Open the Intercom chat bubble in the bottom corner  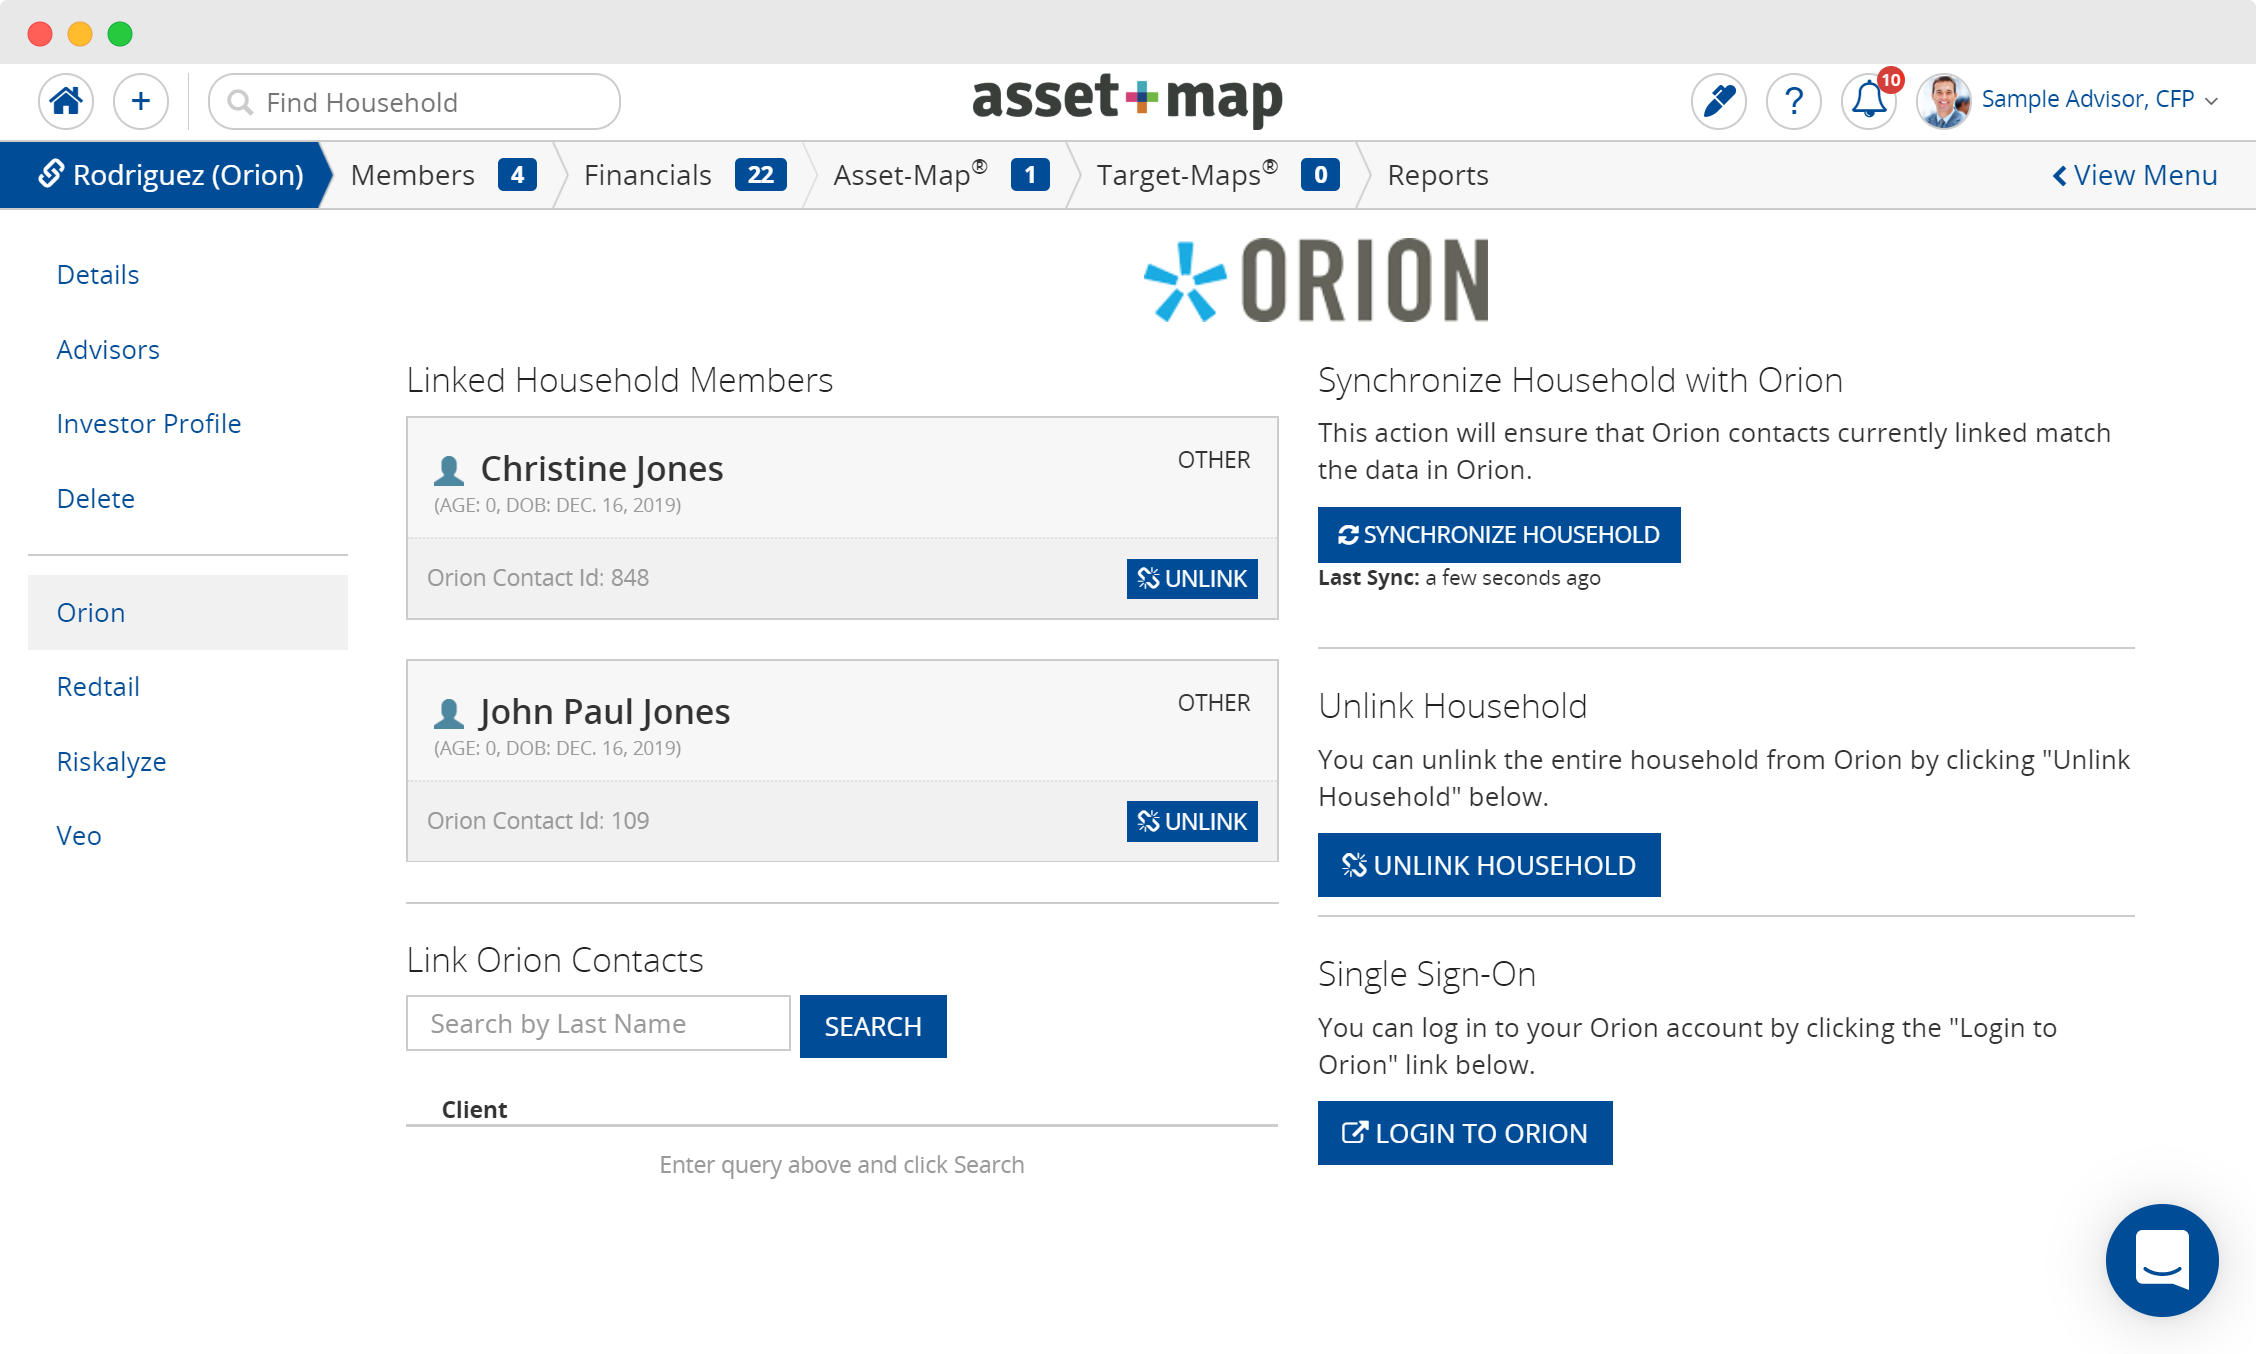2162,1260
